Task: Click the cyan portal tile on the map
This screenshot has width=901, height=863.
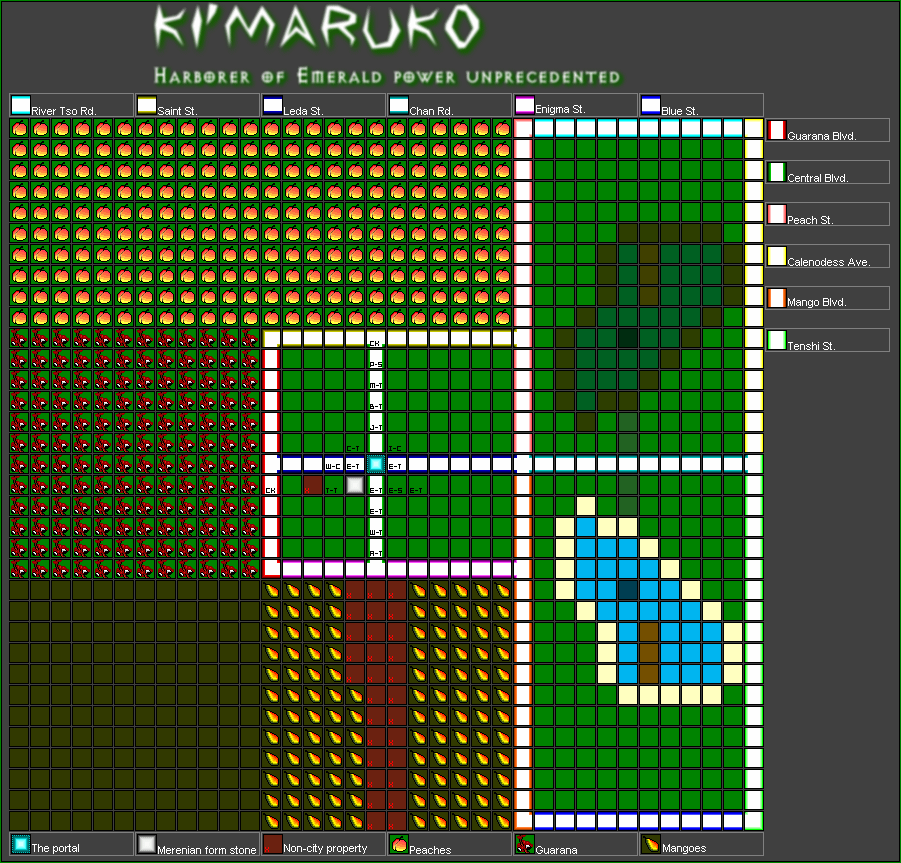Action: [376, 464]
